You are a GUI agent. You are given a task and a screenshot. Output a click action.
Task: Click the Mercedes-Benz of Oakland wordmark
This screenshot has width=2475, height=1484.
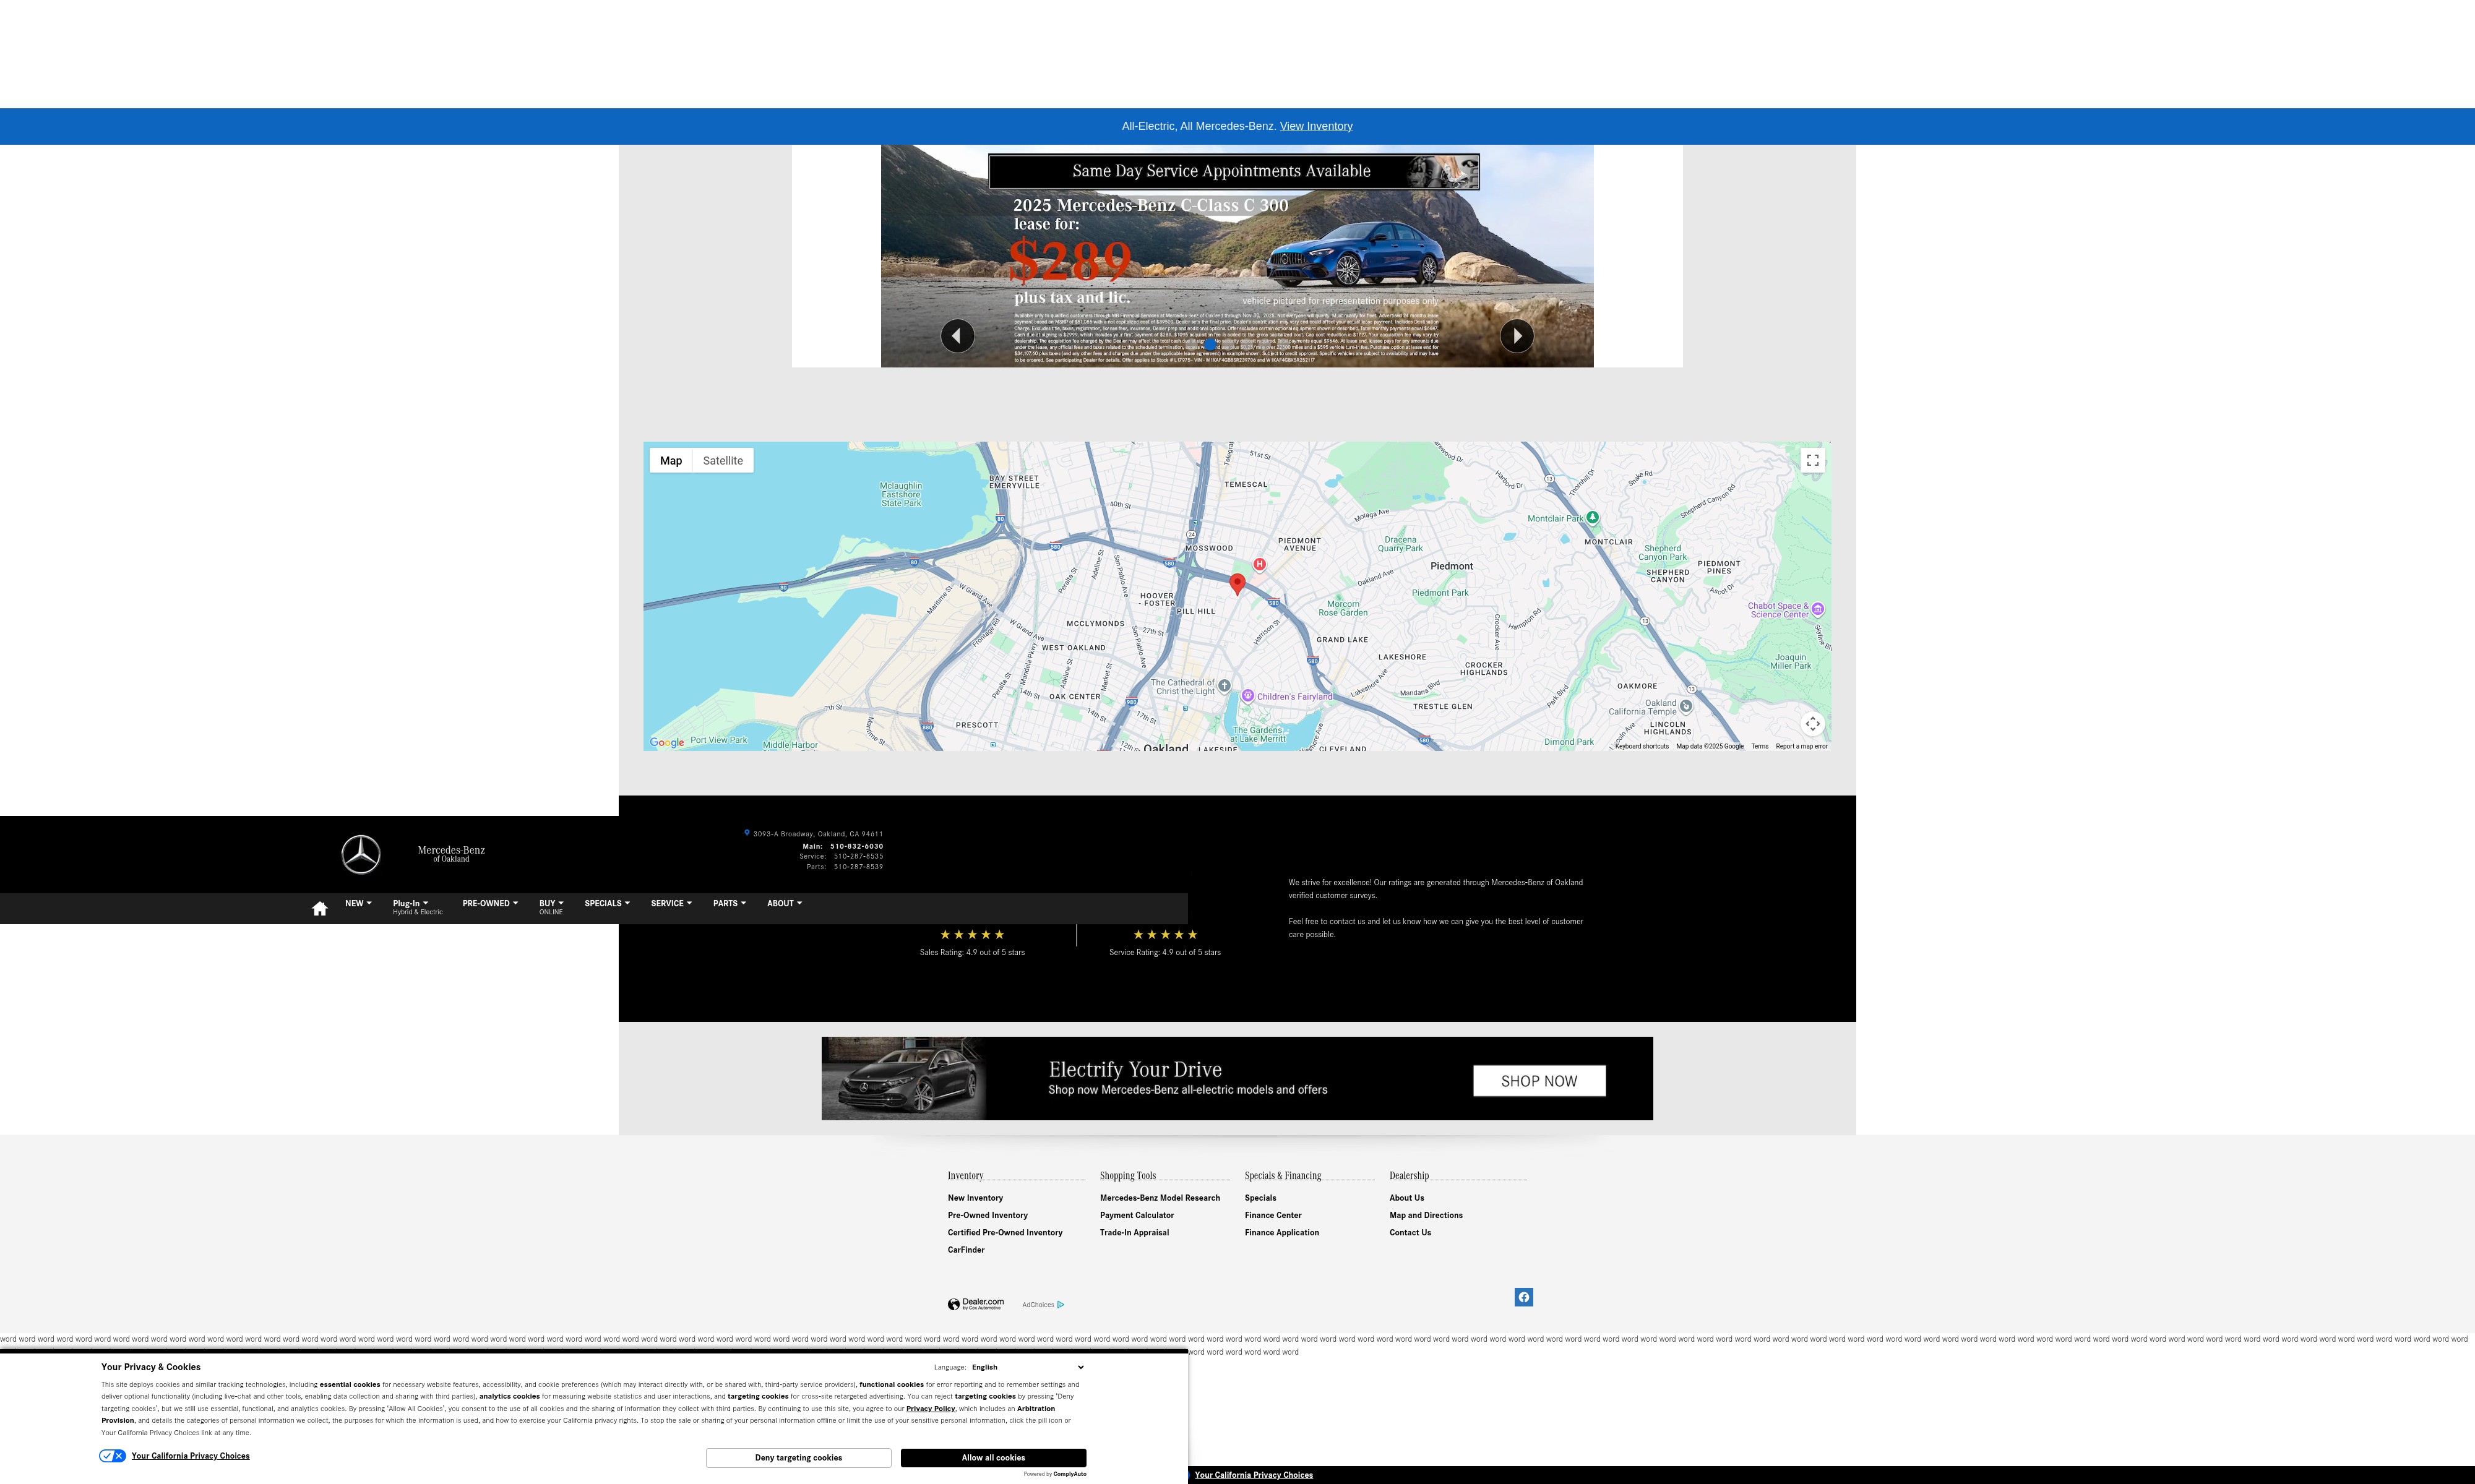click(451, 854)
